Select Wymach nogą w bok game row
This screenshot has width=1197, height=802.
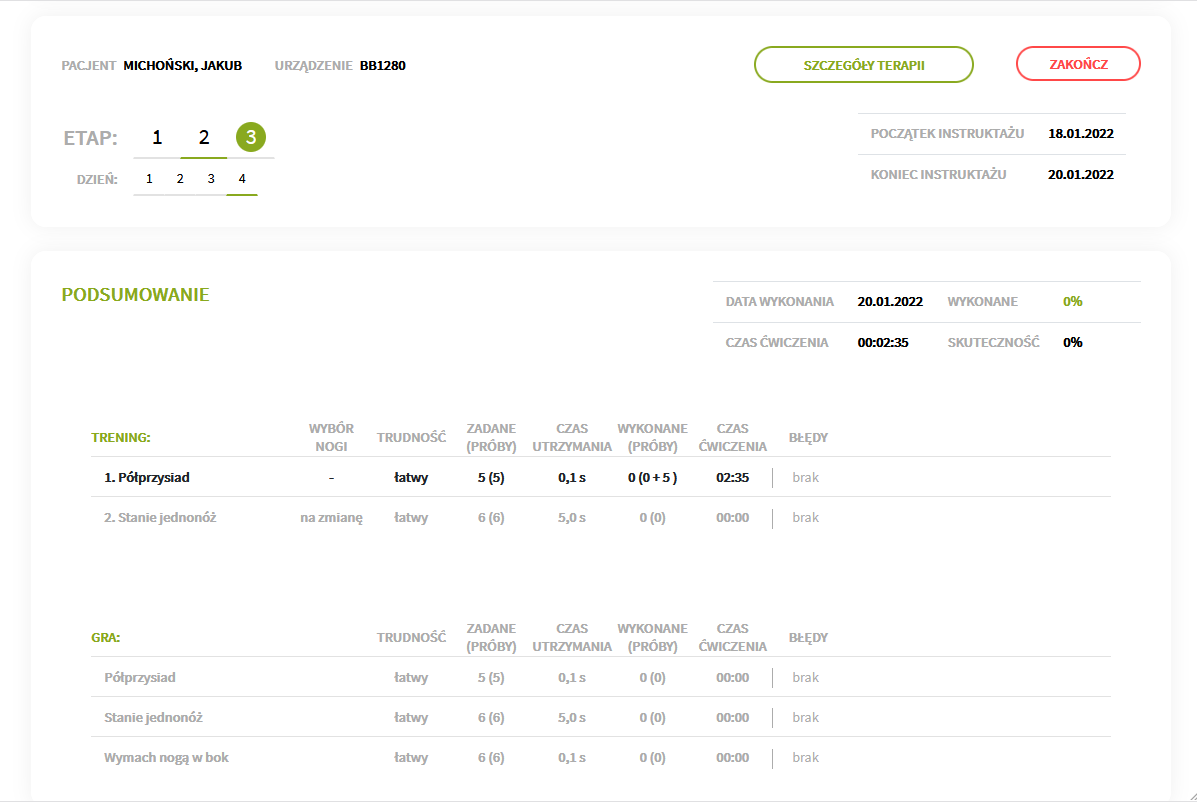point(166,758)
